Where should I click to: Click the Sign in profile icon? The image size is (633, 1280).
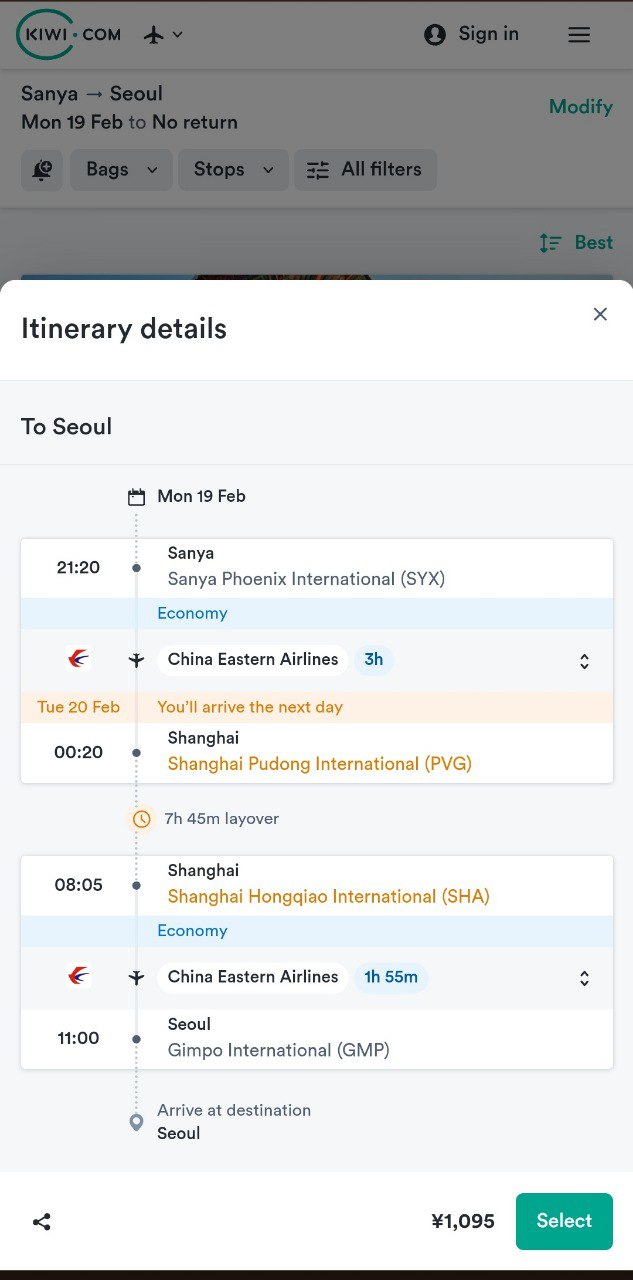click(x=435, y=35)
